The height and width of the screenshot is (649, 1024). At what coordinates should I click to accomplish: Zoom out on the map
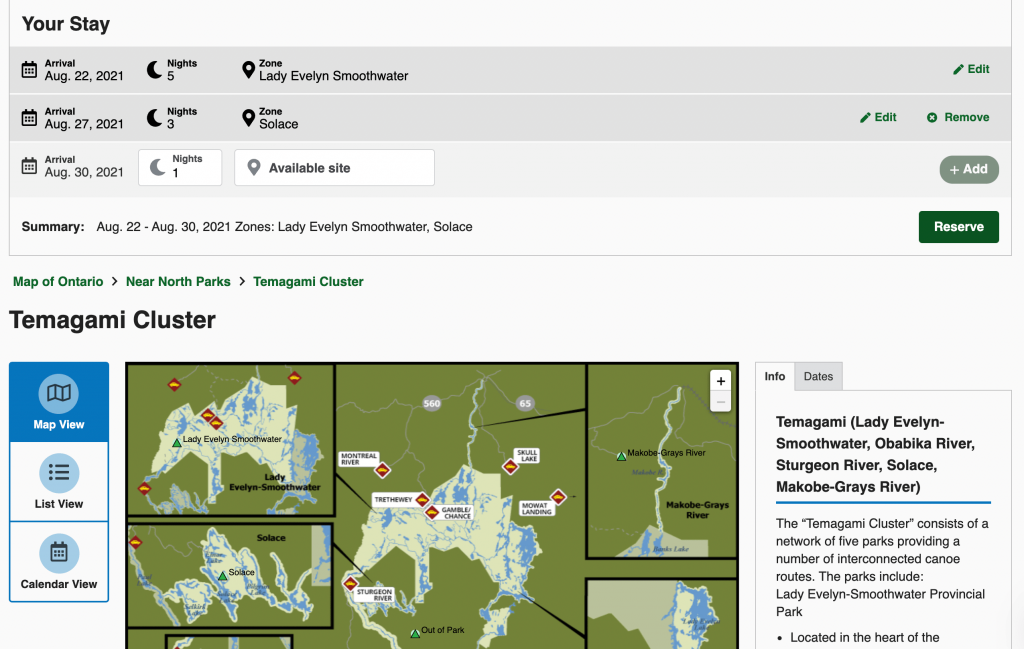click(x=720, y=402)
